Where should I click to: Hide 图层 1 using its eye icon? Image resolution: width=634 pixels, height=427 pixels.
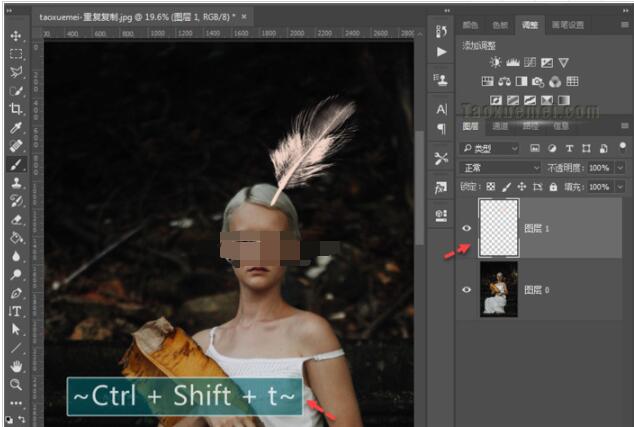pos(466,228)
